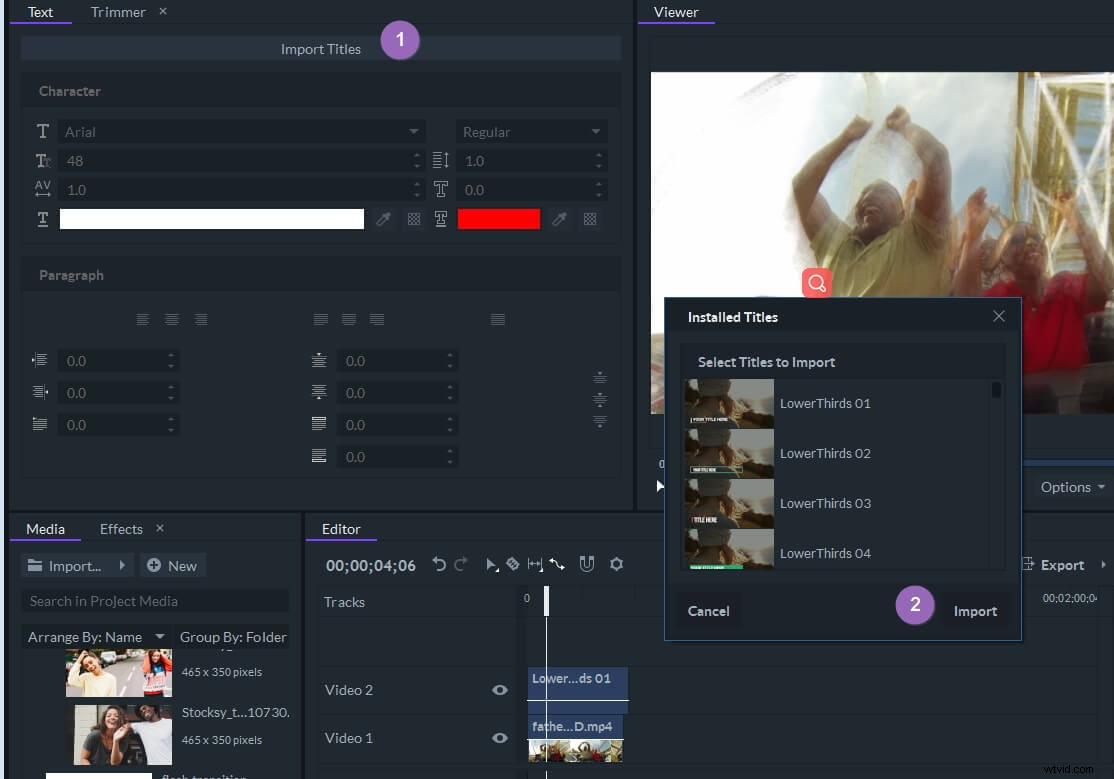The image size is (1114, 779).
Task: Toggle snapping with the magnet icon
Action: point(587,564)
